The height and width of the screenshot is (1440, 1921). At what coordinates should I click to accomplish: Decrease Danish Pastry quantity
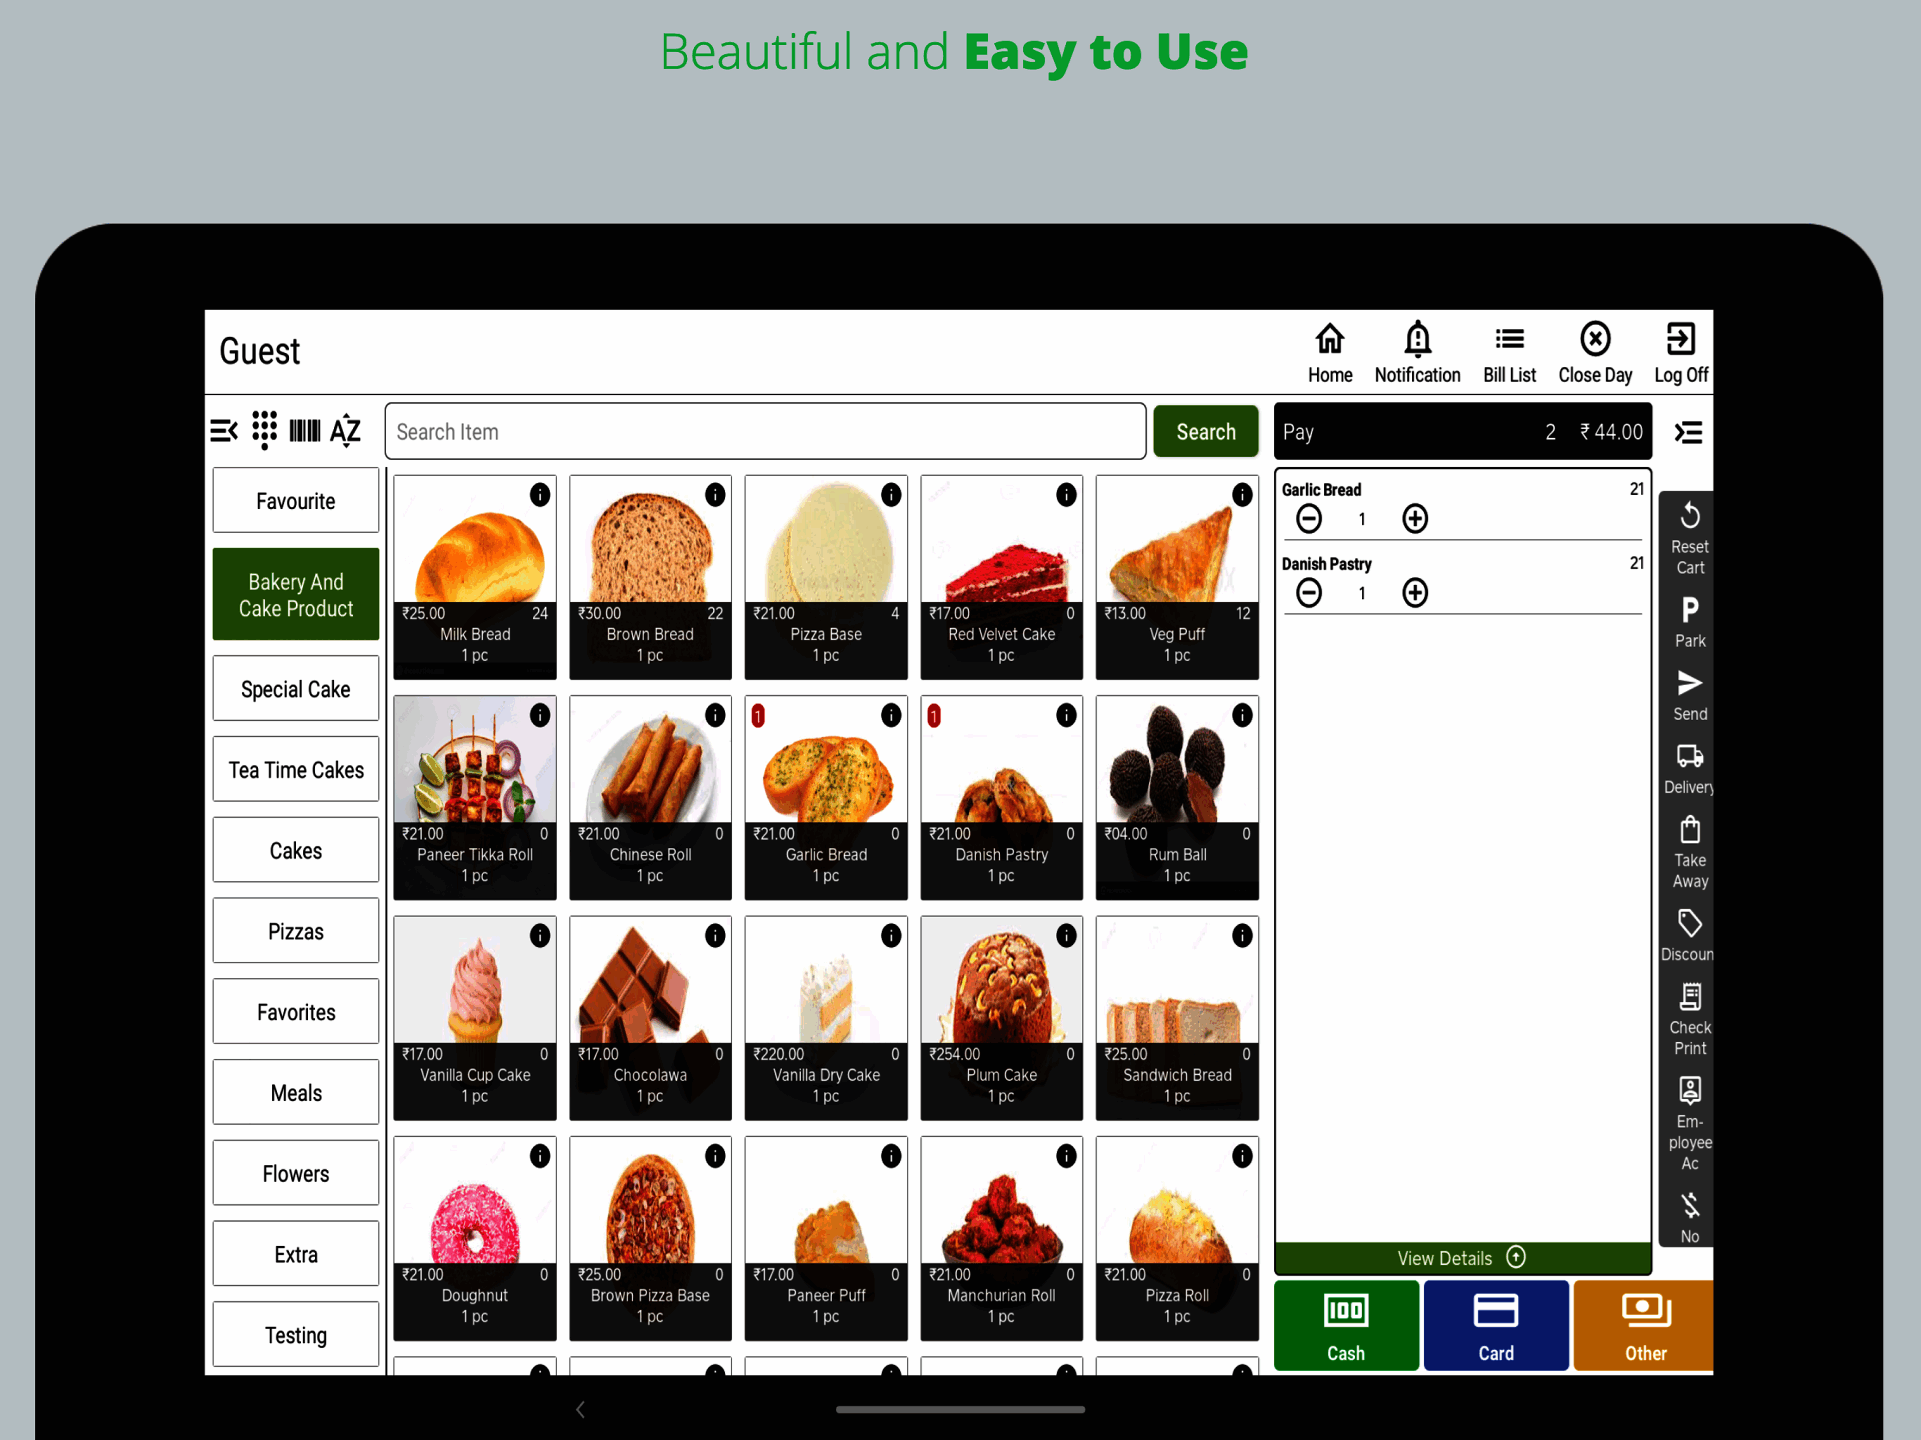pyautogui.click(x=1308, y=593)
